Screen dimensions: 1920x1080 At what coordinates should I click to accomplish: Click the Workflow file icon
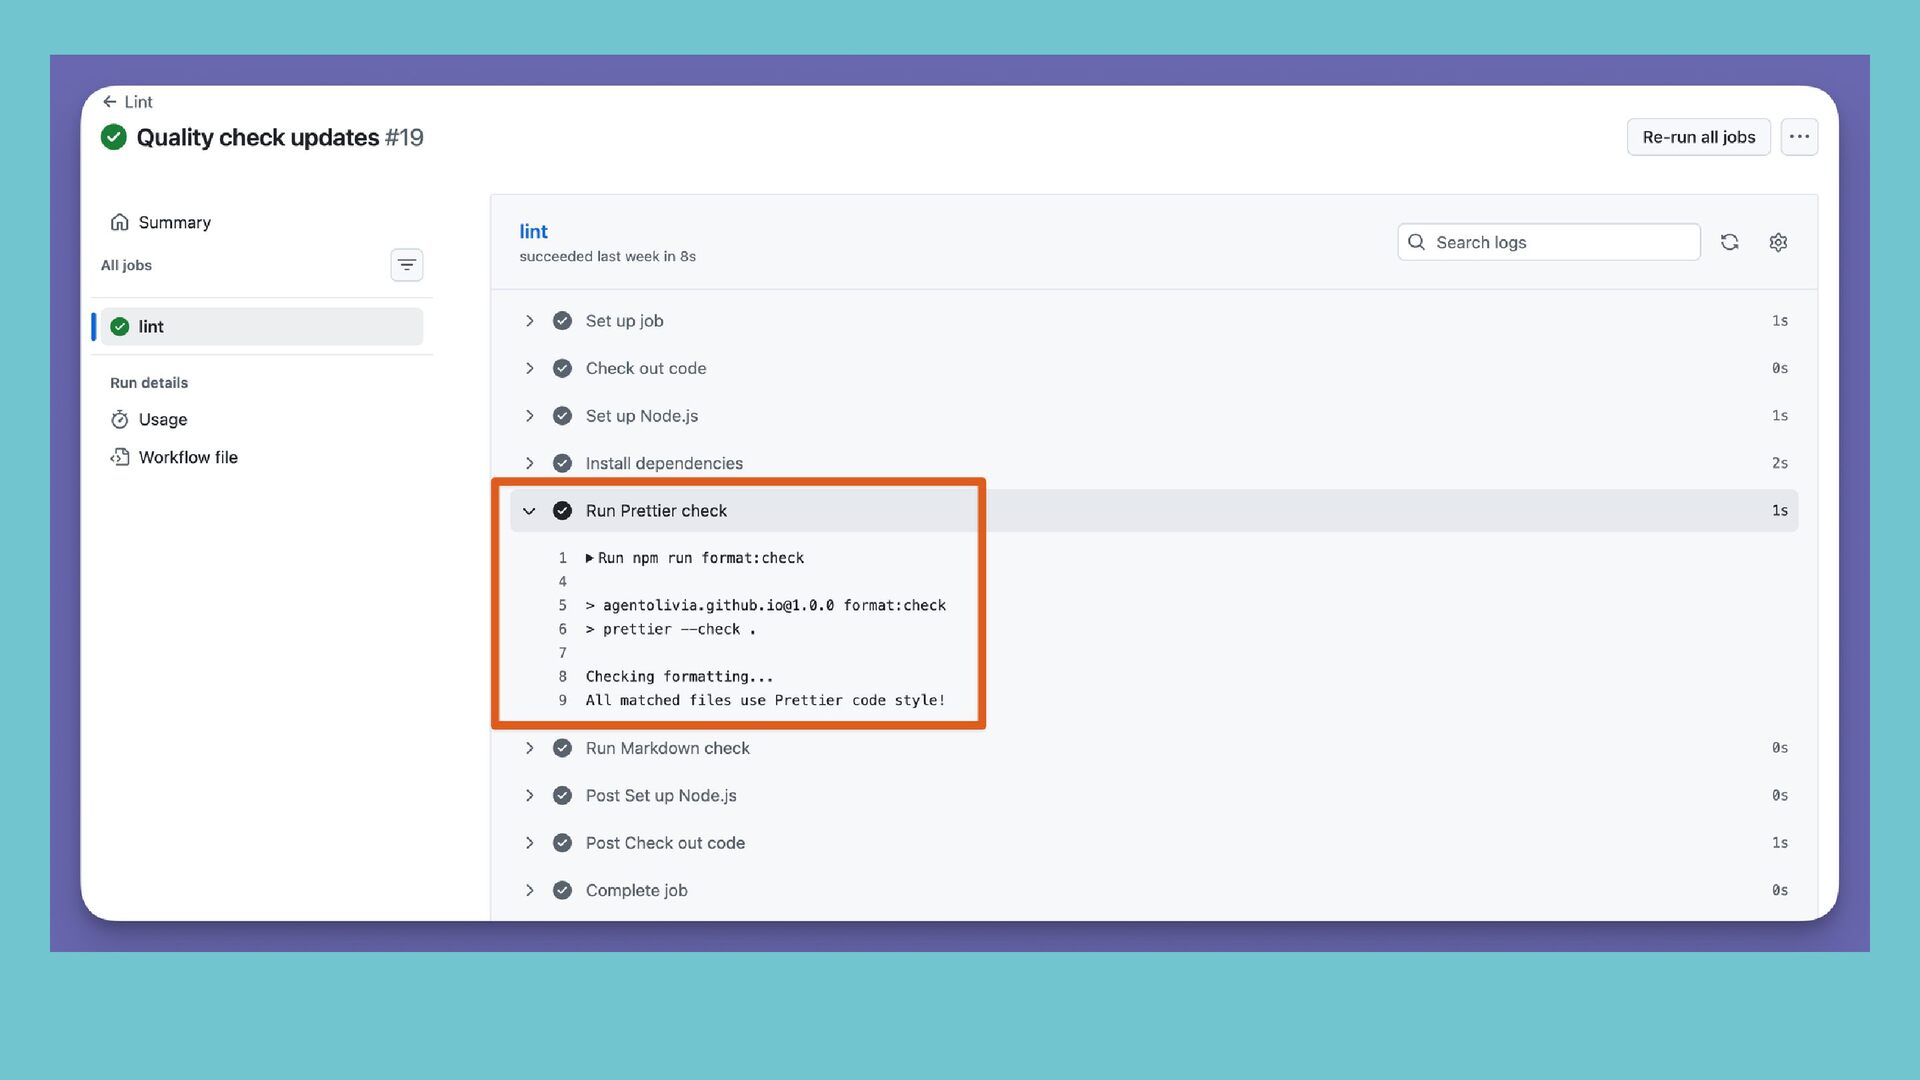120,457
